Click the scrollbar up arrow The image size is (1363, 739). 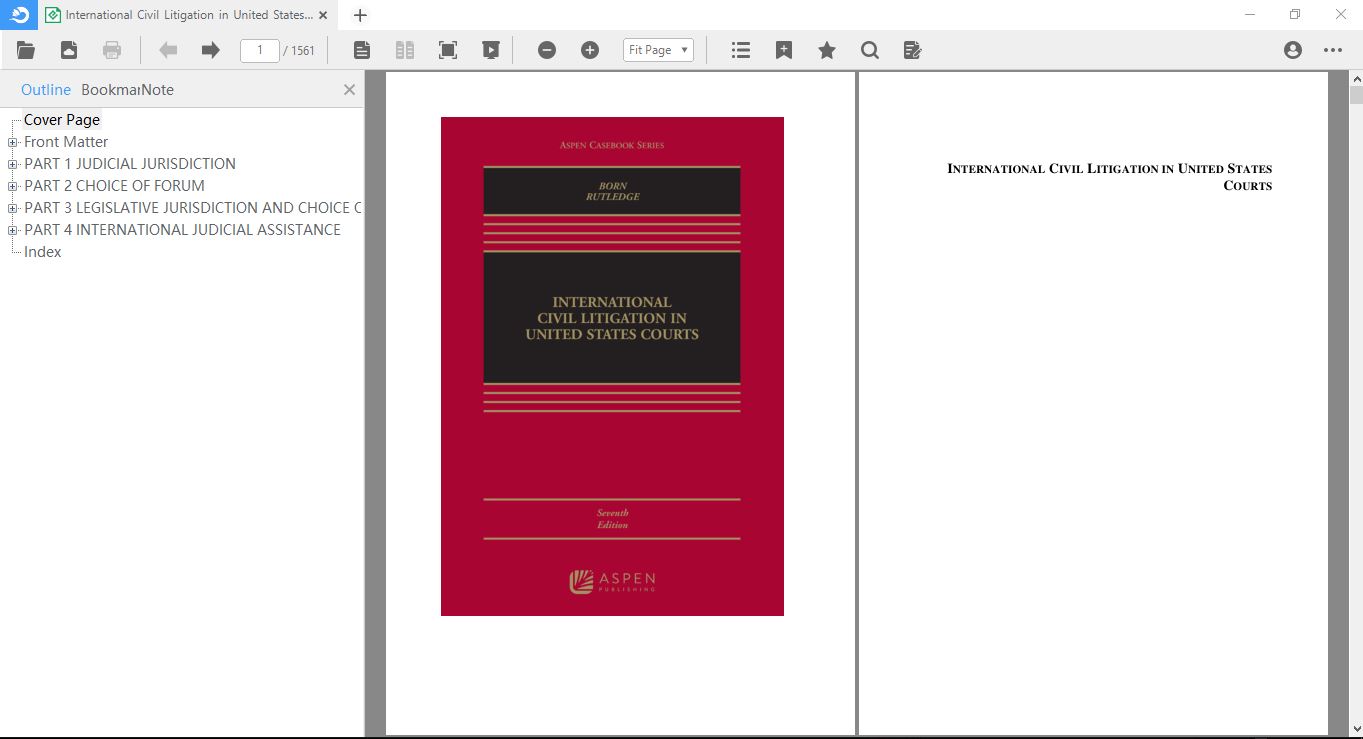(x=1356, y=78)
